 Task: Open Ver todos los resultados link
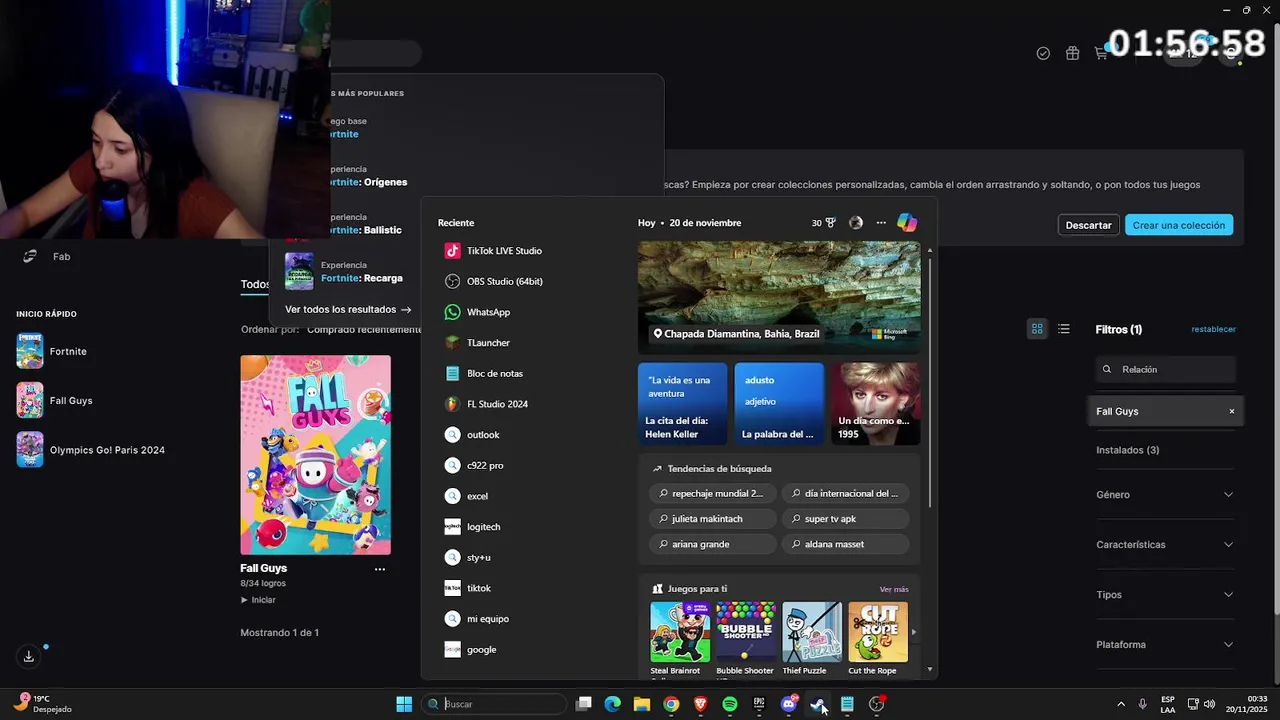pyautogui.click(x=348, y=310)
